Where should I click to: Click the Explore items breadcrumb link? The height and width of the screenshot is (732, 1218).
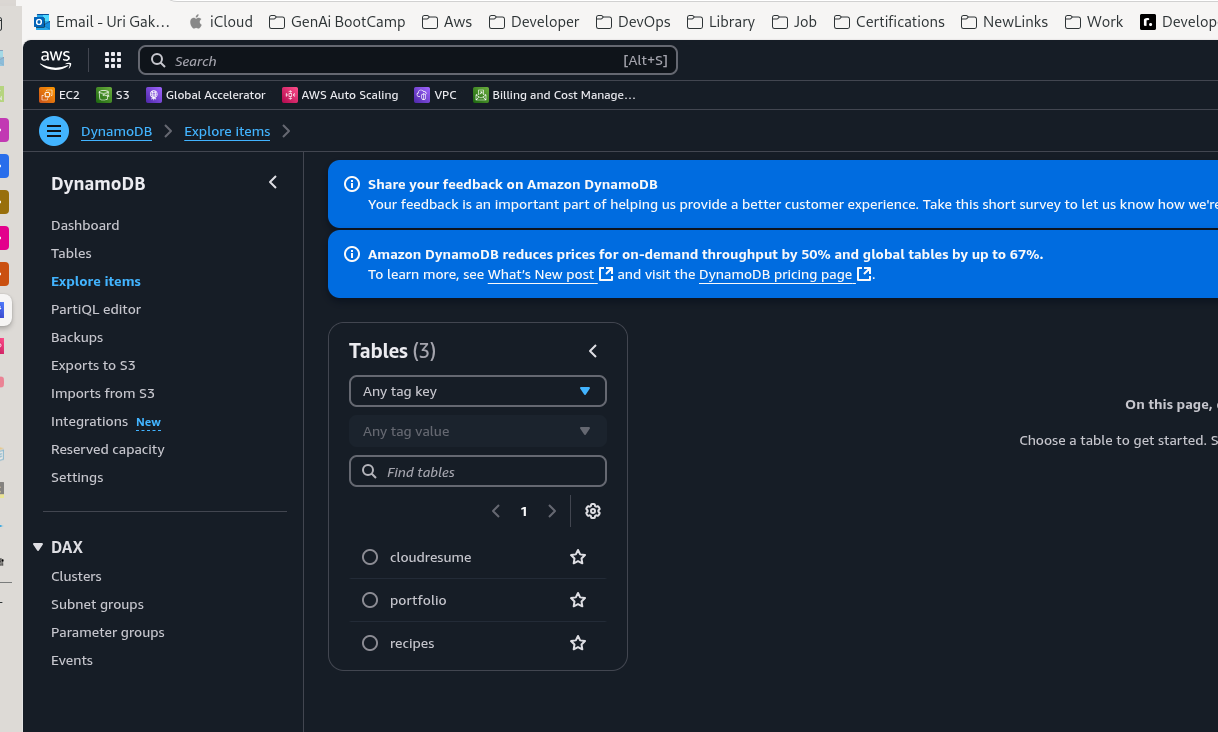(x=227, y=131)
